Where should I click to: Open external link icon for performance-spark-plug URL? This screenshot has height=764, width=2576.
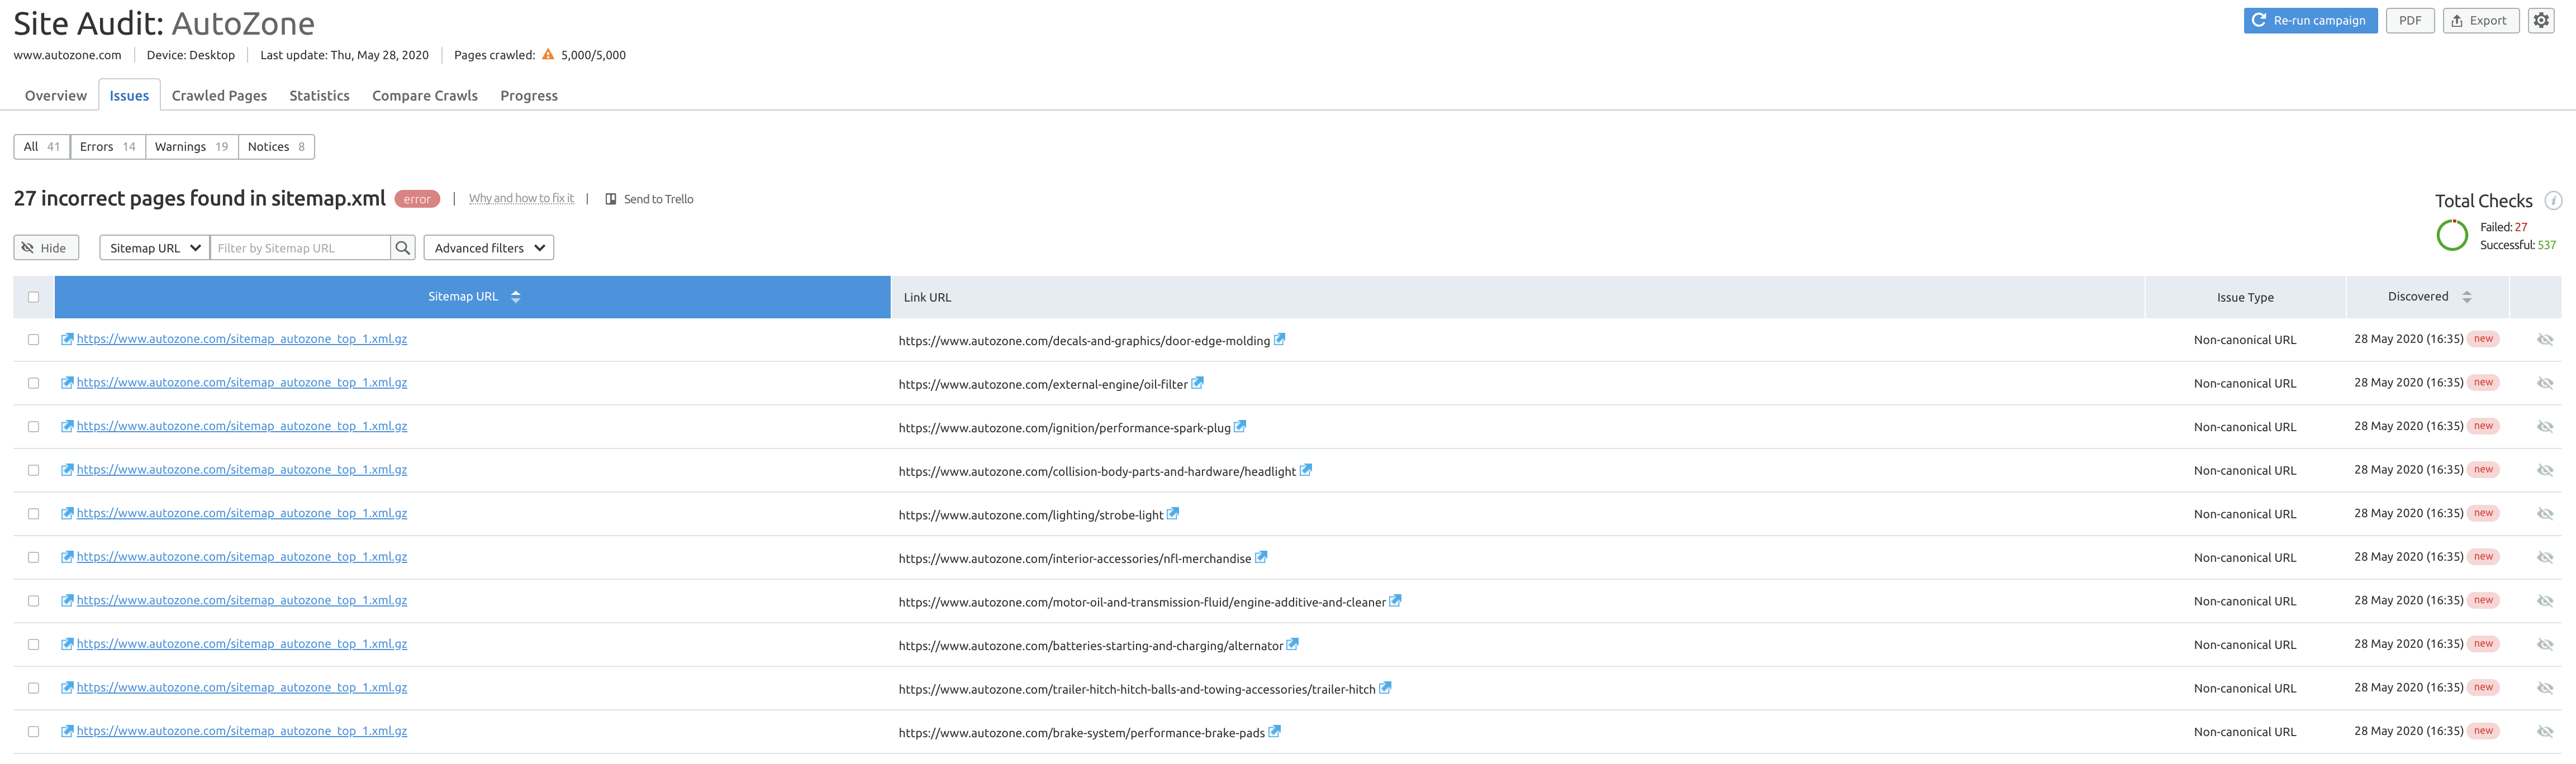(1240, 427)
